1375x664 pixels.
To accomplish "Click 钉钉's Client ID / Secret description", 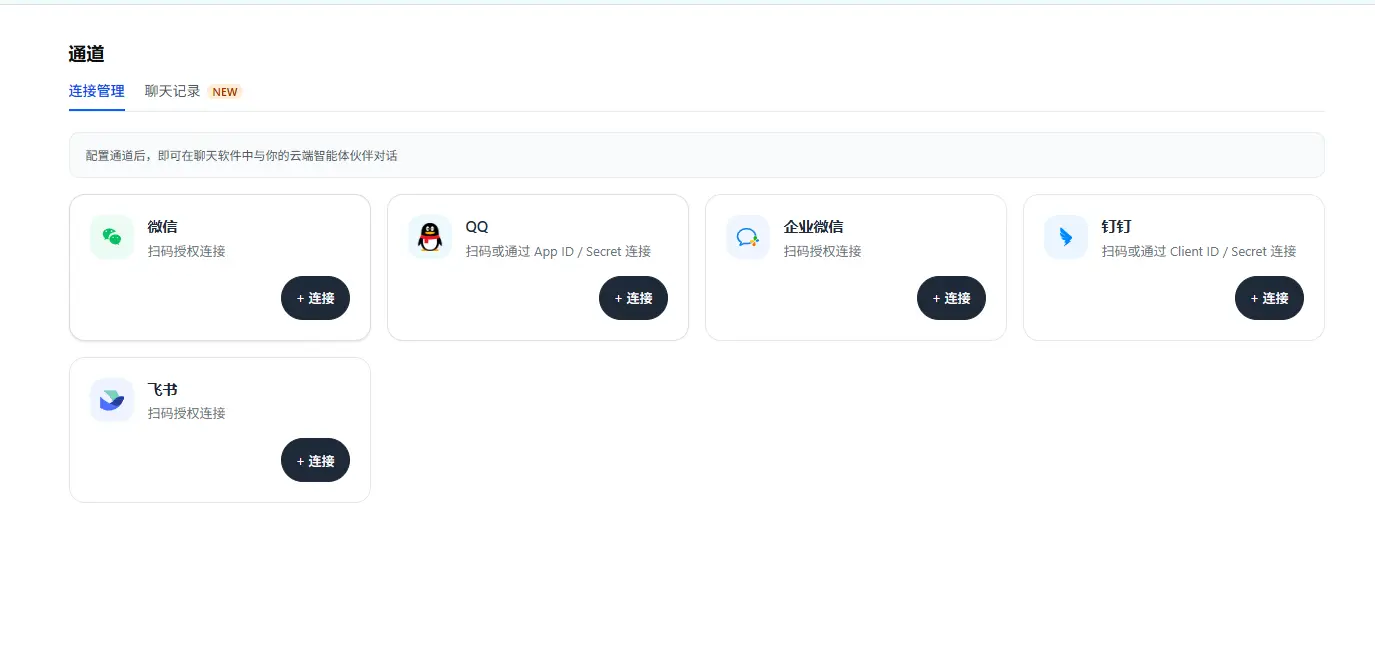I will [1199, 251].
